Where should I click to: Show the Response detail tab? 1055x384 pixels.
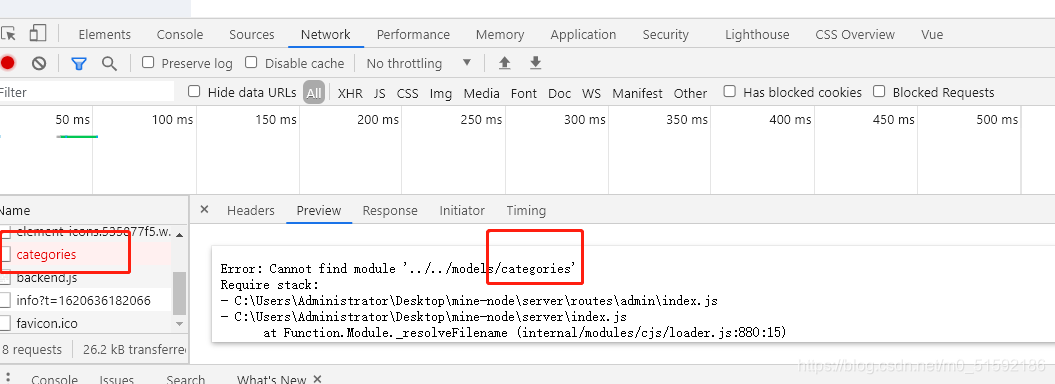click(x=390, y=210)
